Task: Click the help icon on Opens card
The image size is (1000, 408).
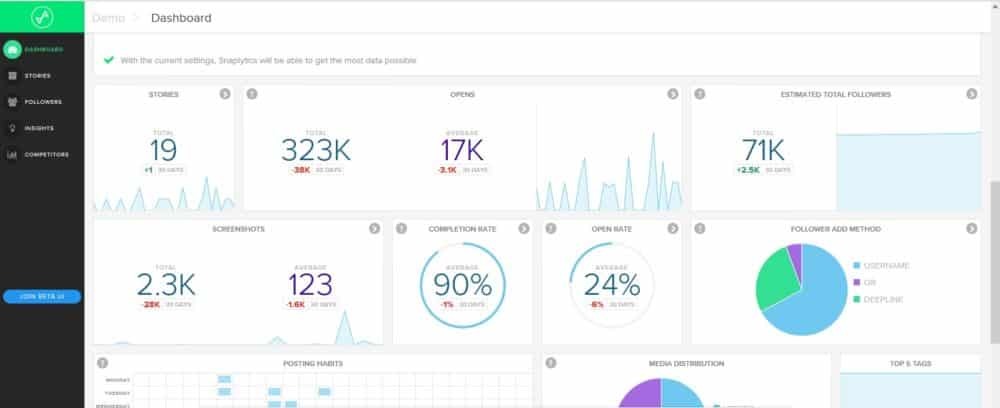Action: coord(252,94)
